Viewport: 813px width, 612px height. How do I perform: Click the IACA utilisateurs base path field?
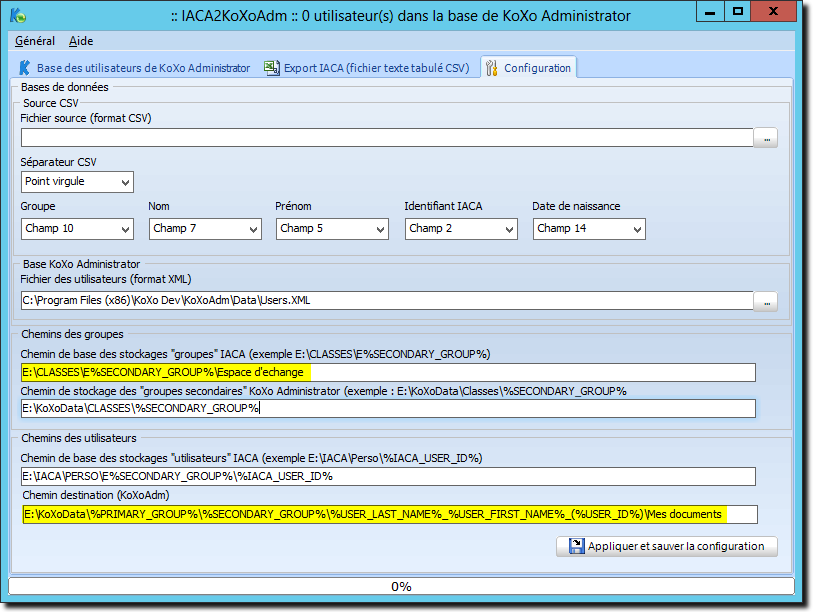point(388,476)
